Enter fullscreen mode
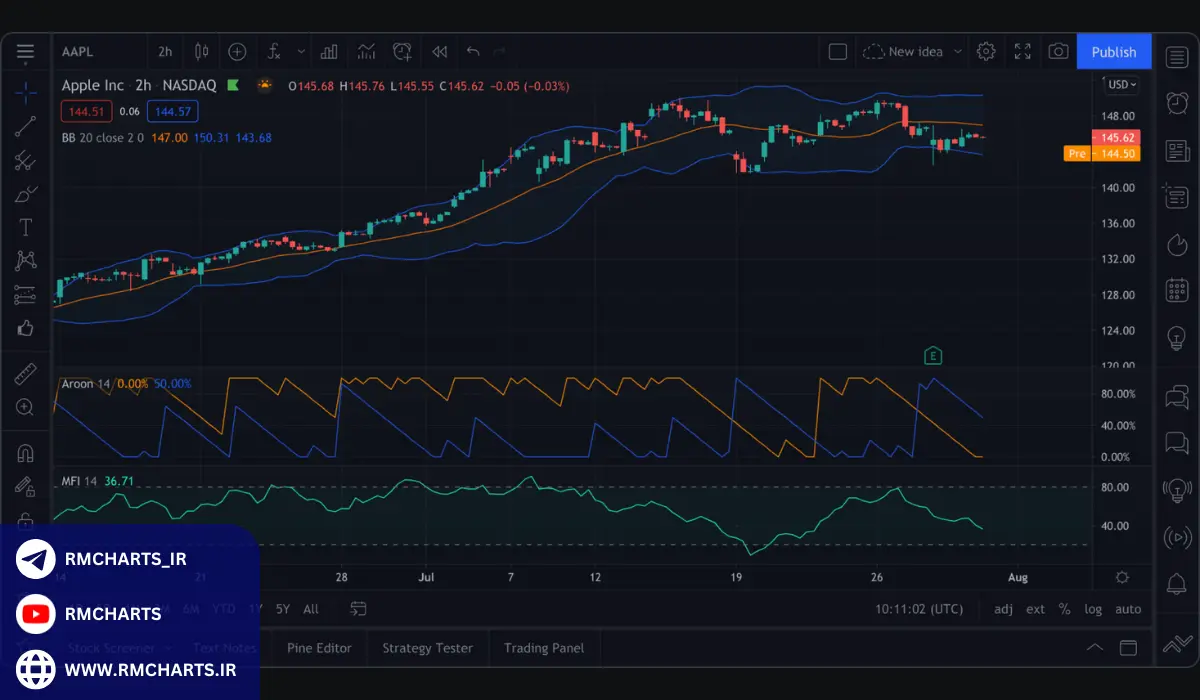This screenshot has width=1200, height=700. coord(1022,52)
